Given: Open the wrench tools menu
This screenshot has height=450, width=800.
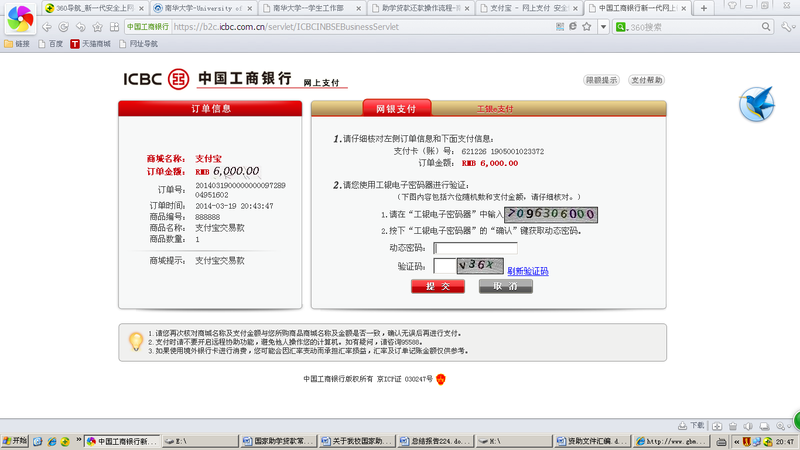Looking at the screenshot, I should [x=787, y=27].
